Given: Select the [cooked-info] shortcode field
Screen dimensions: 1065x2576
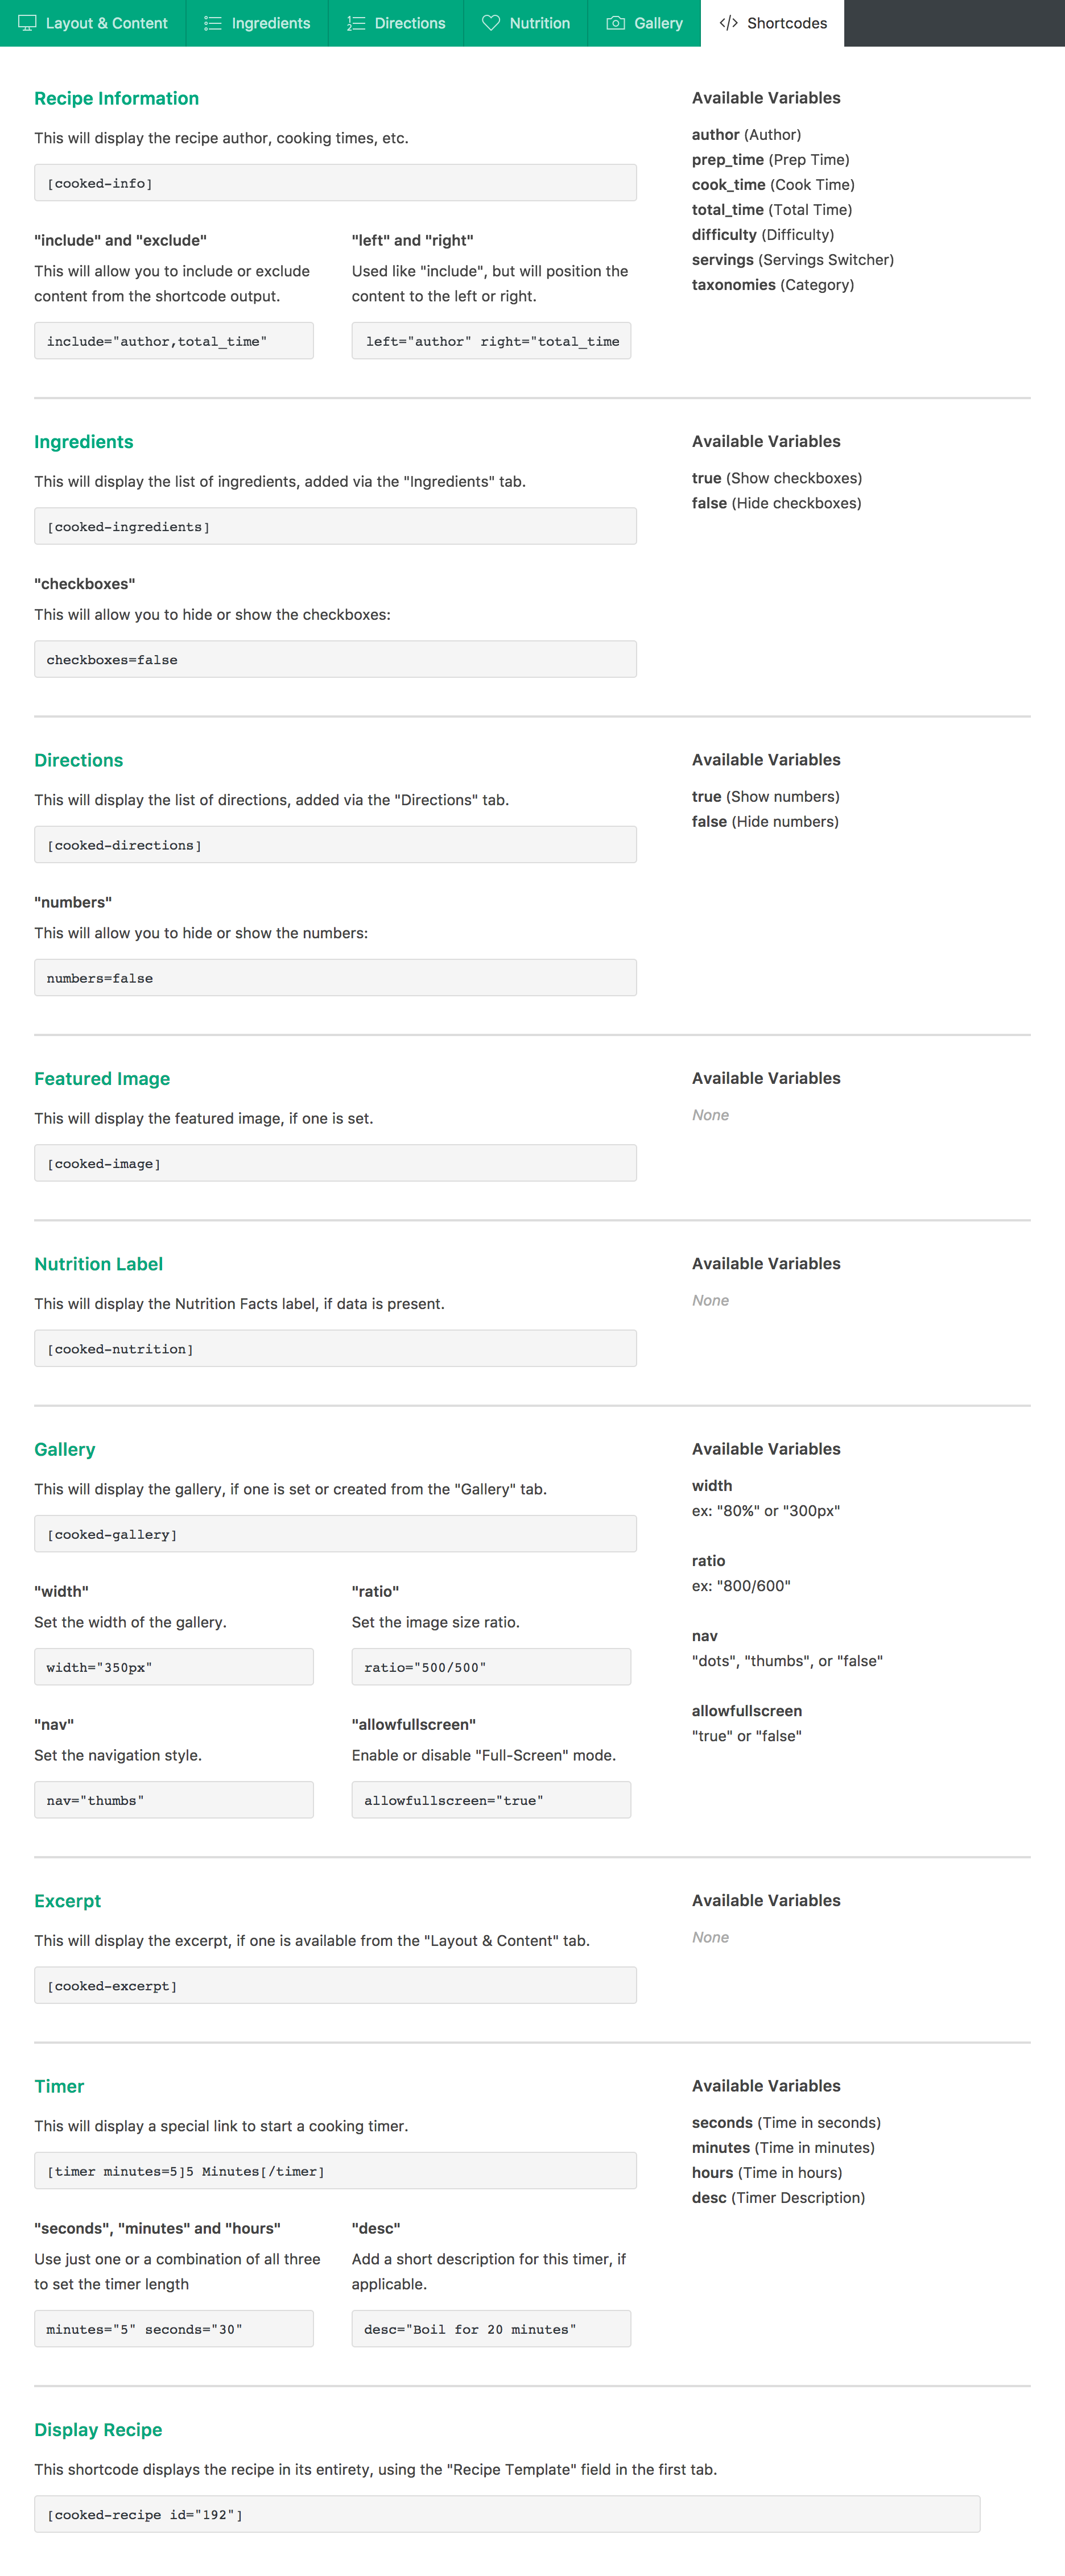Looking at the screenshot, I should (335, 183).
